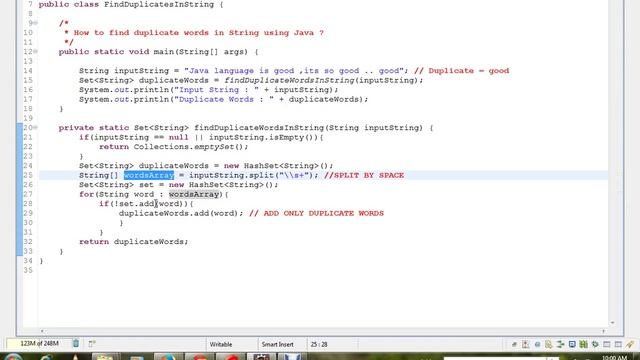
Task: Click 'new HashSet<String>();' on line 24
Action: pyautogui.click(x=279, y=166)
